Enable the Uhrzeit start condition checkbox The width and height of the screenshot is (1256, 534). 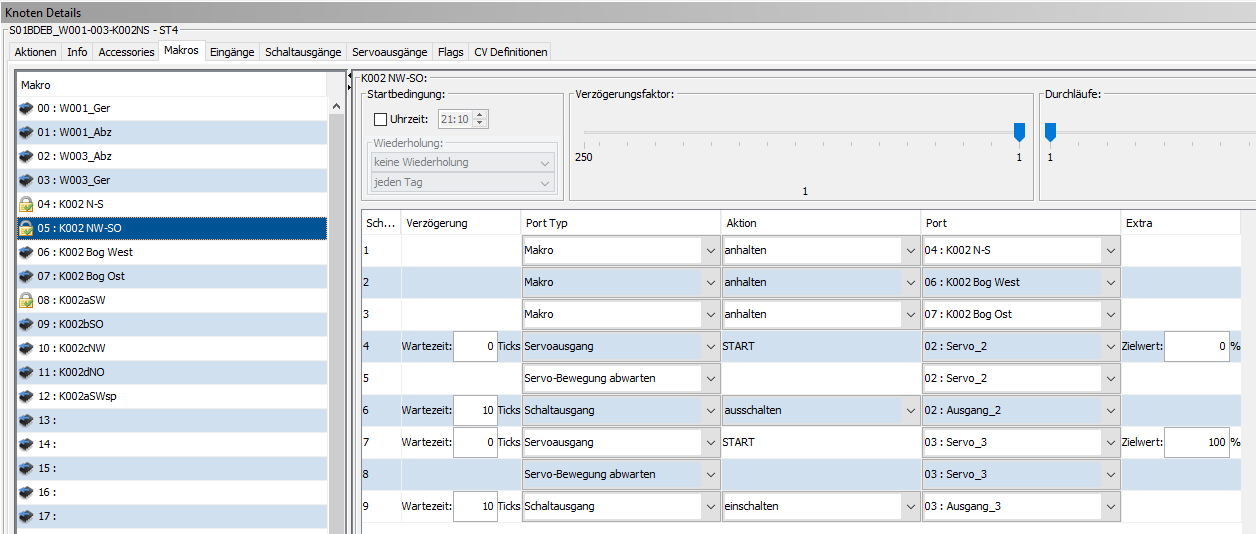point(380,119)
